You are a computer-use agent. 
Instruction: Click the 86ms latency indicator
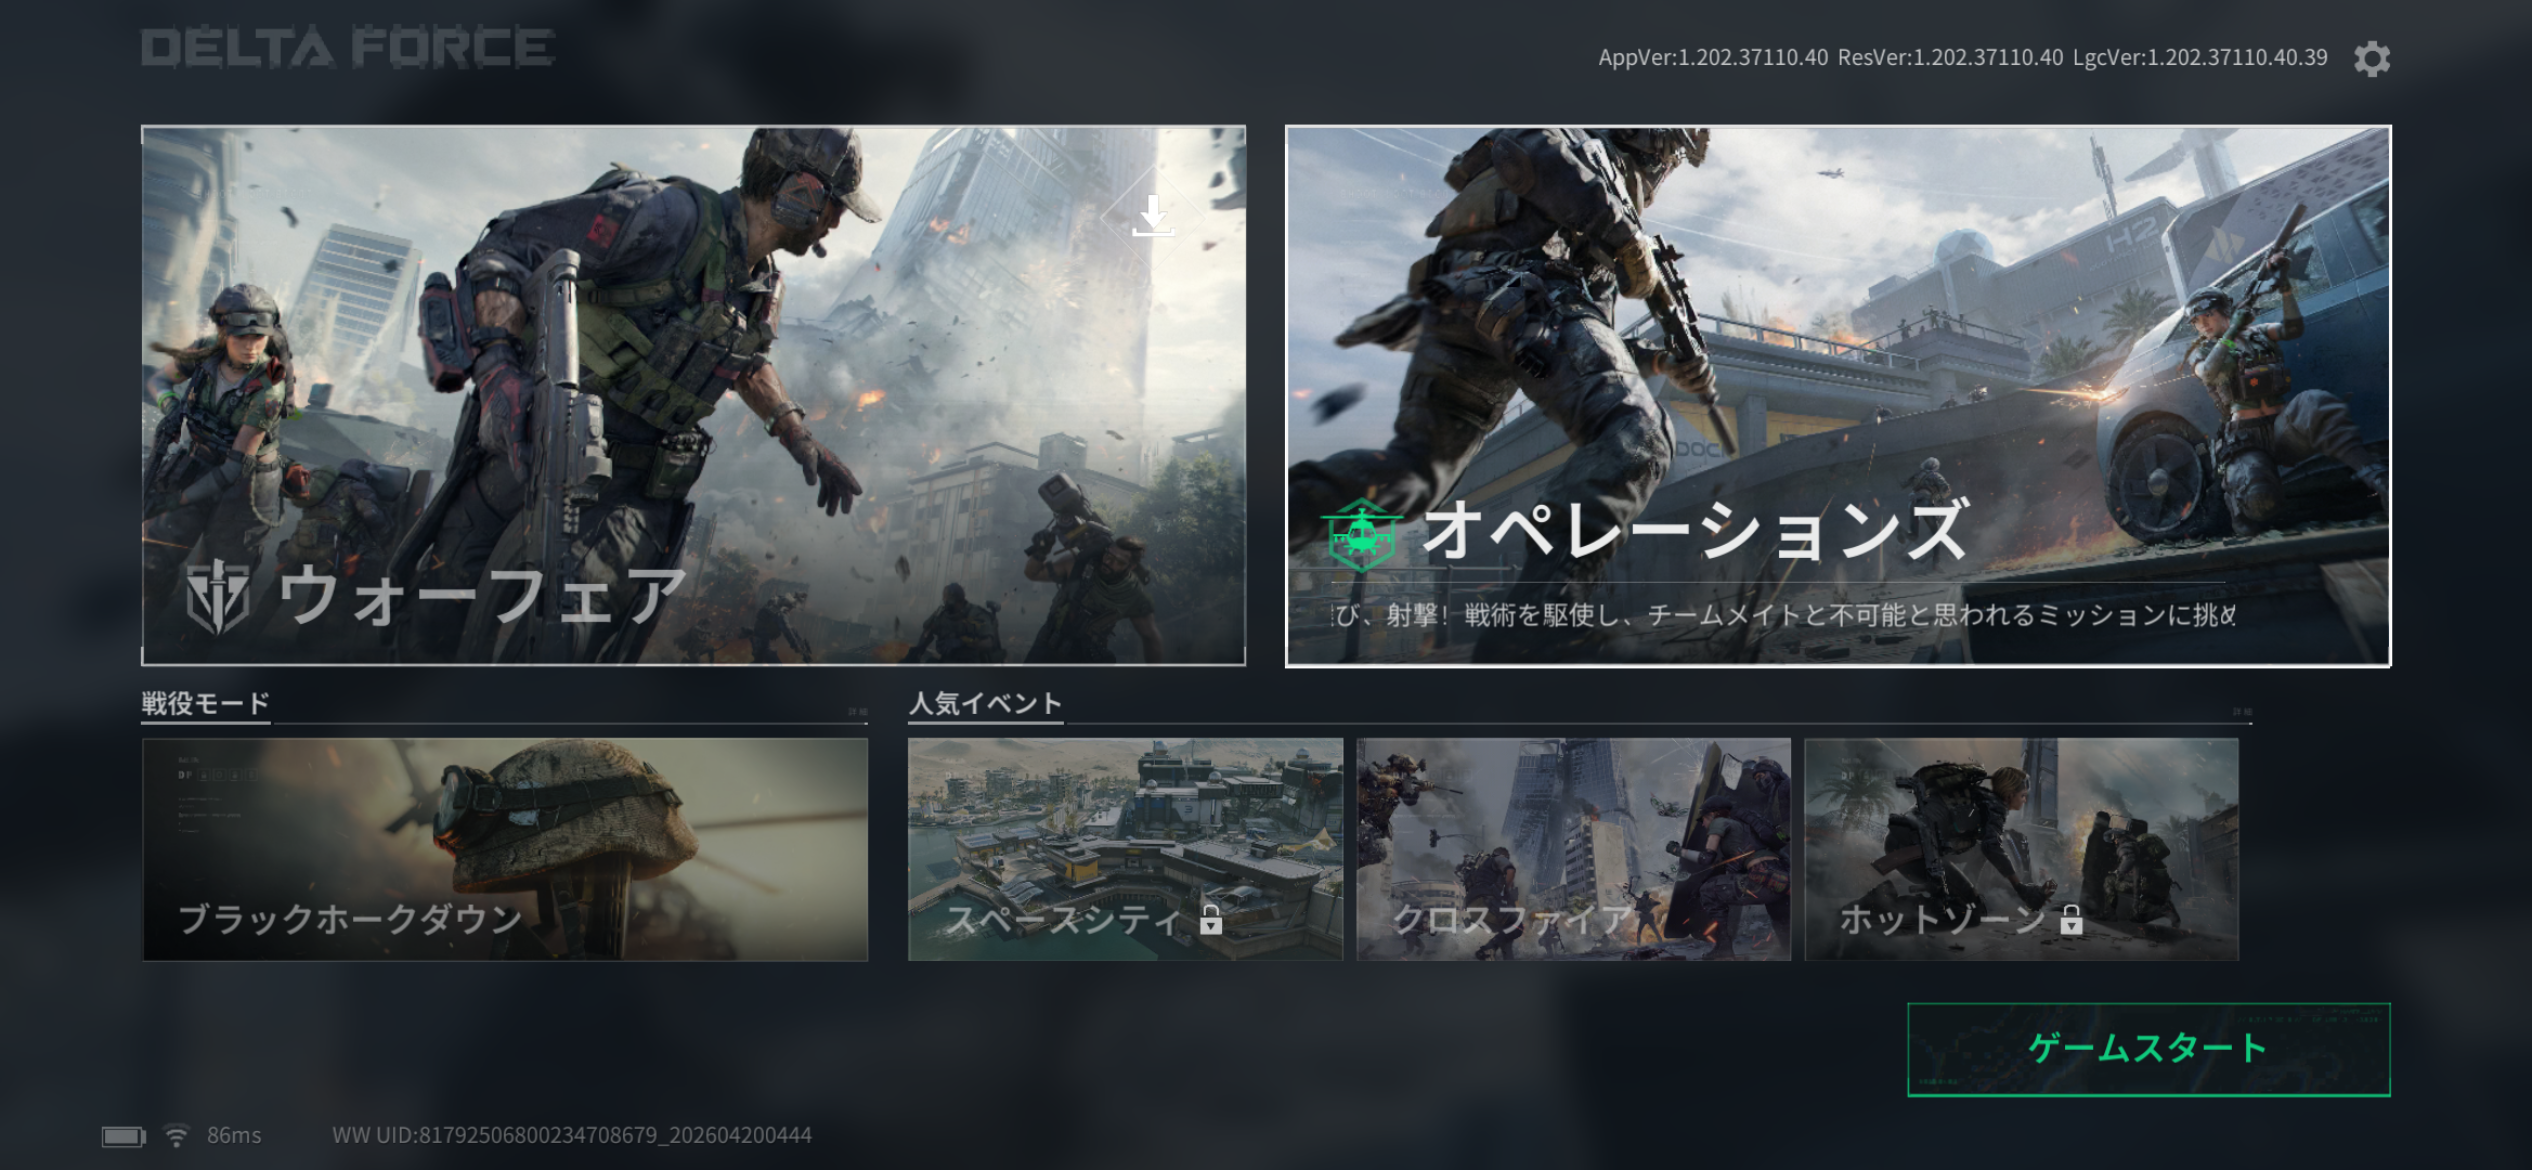click(x=234, y=1136)
